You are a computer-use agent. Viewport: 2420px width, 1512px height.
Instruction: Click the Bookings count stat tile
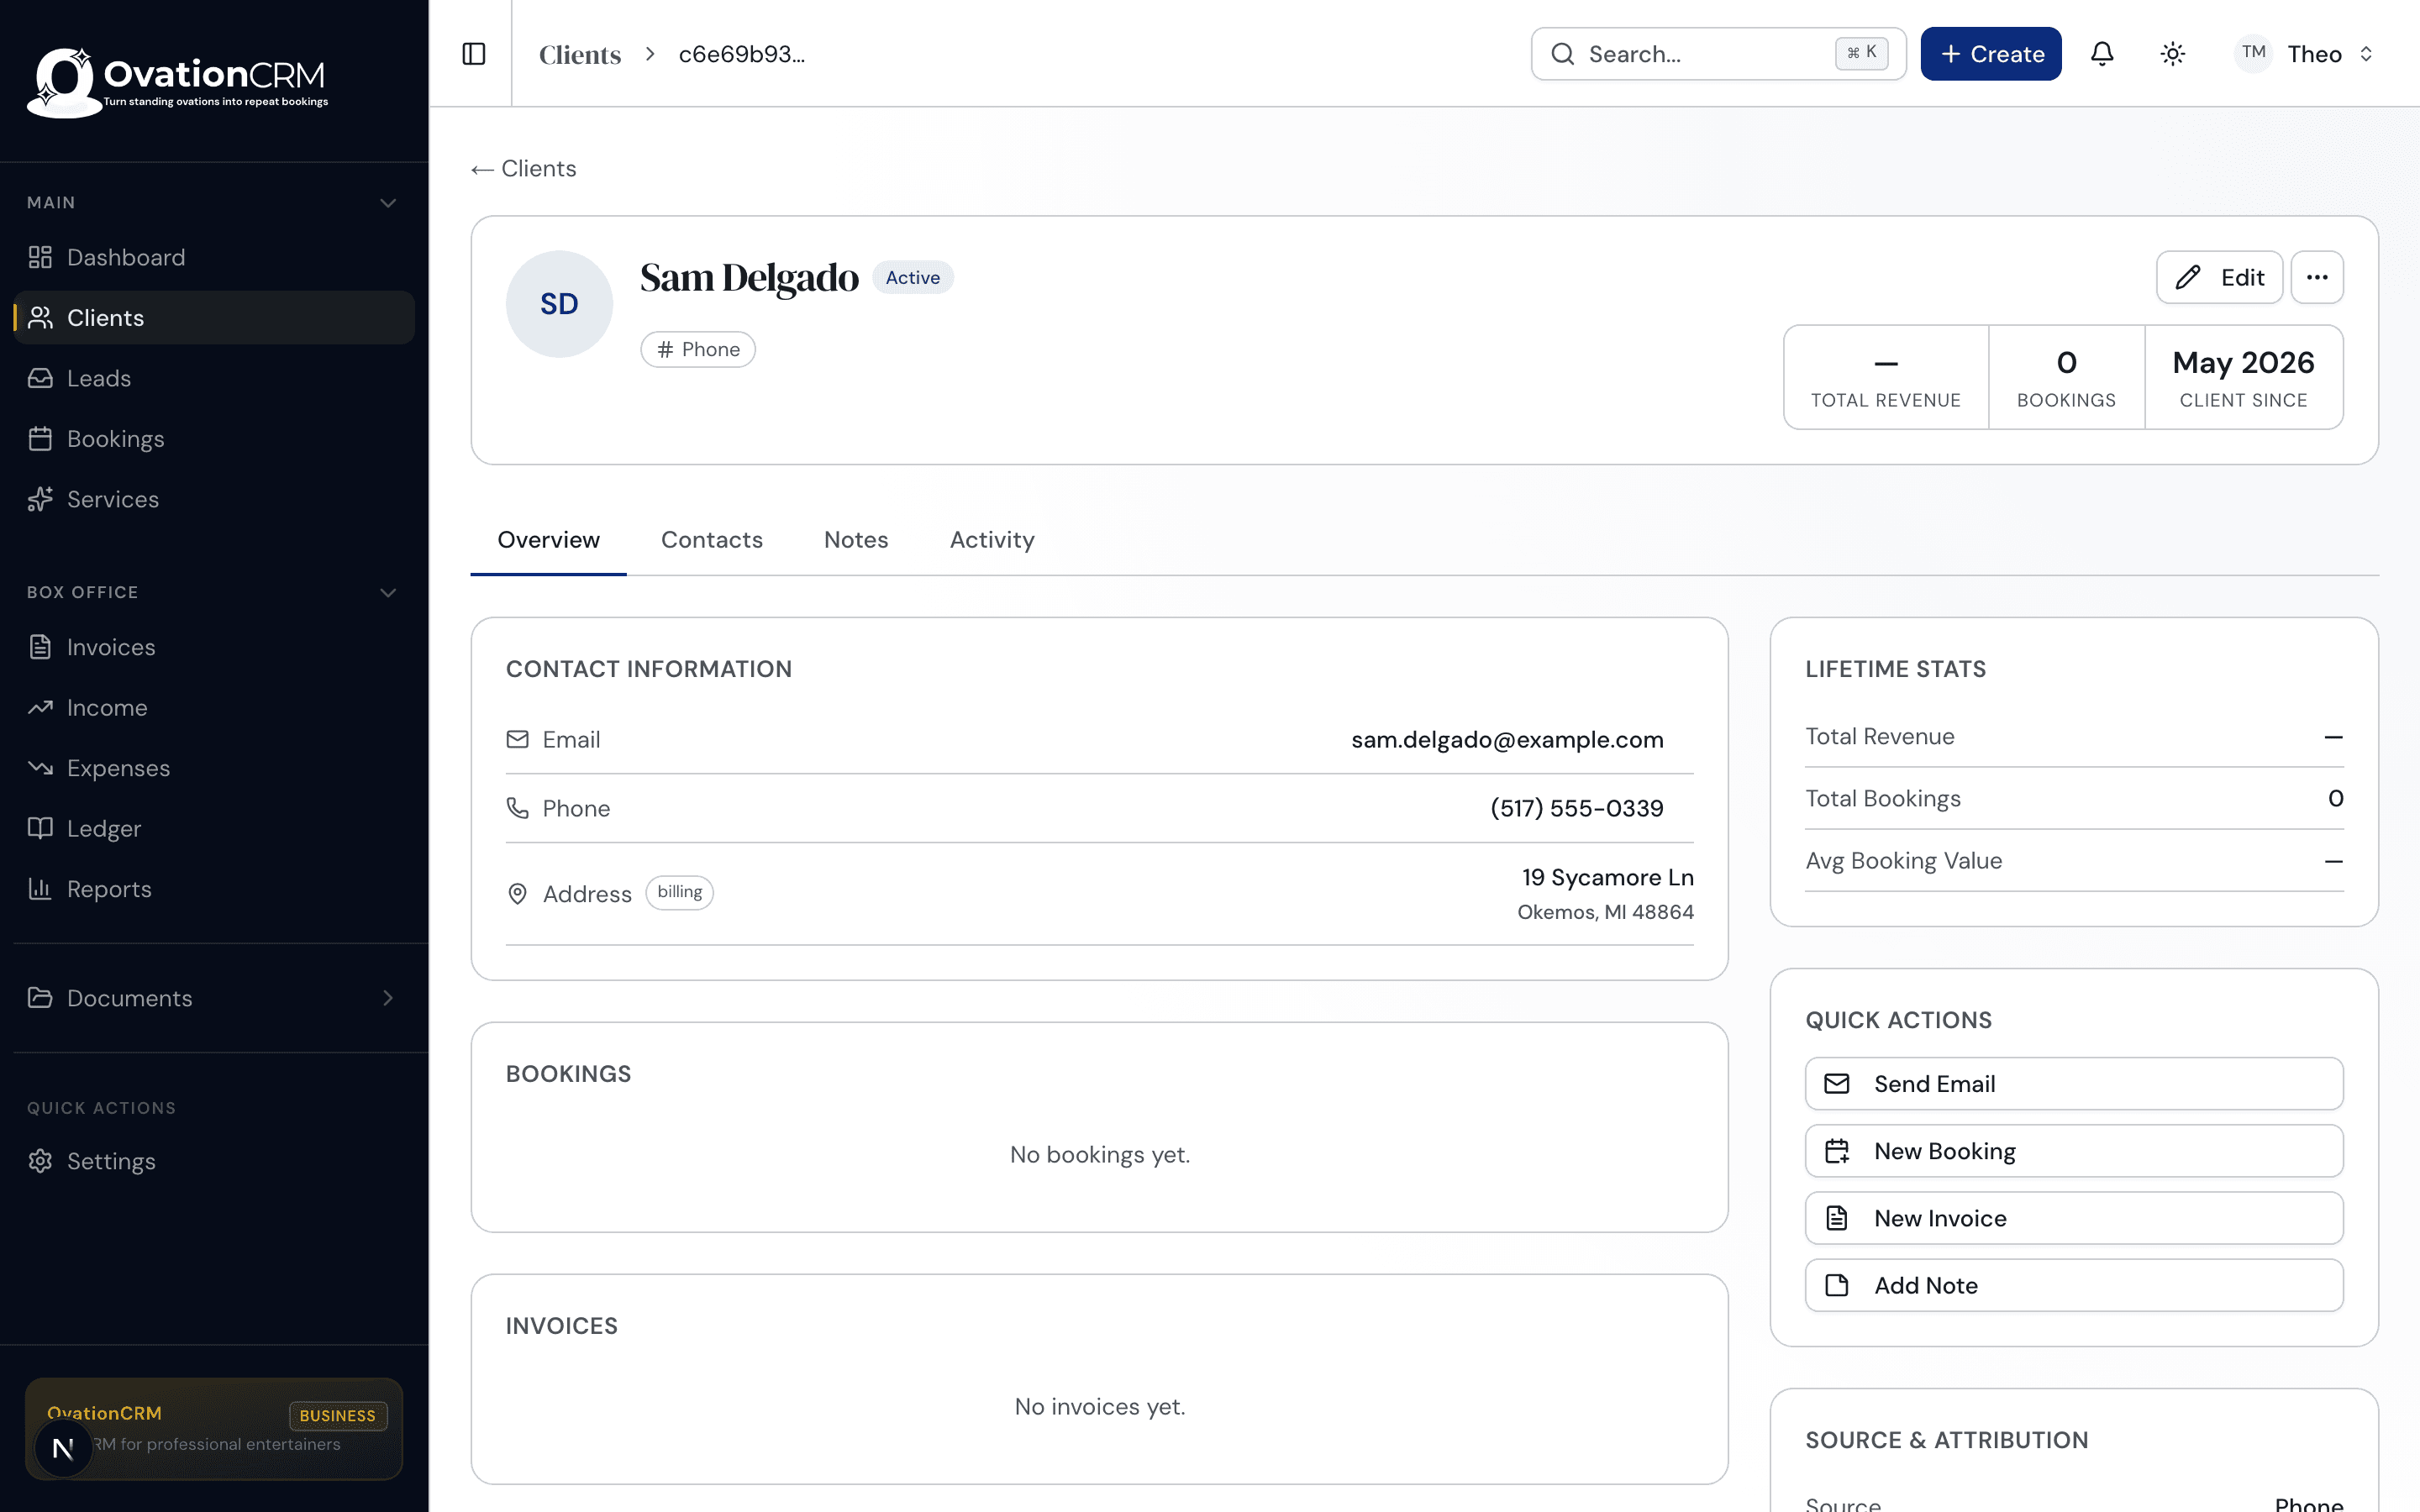pyautogui.click(x=2066, y=378)
